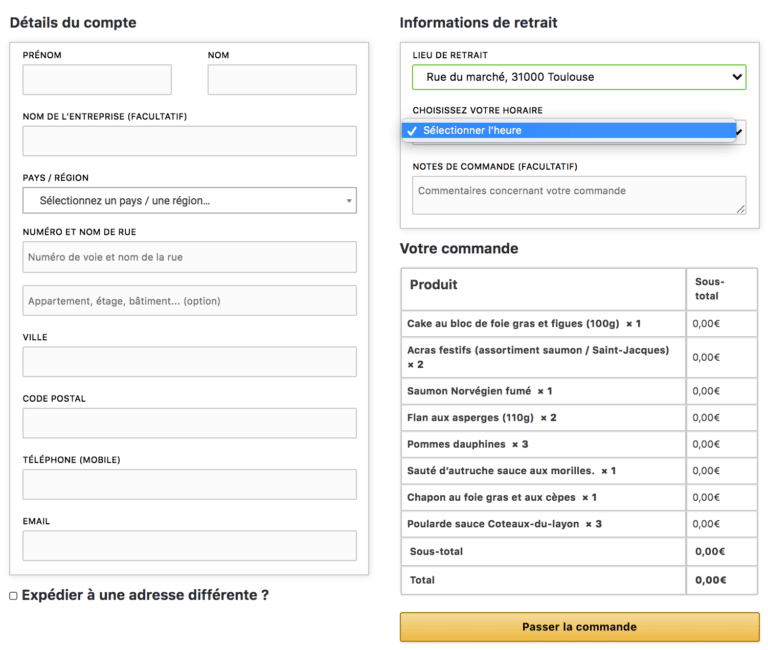This screenshot has width=768, height=650.
Task: Click the Nom text field
Action: click(282, 79)
